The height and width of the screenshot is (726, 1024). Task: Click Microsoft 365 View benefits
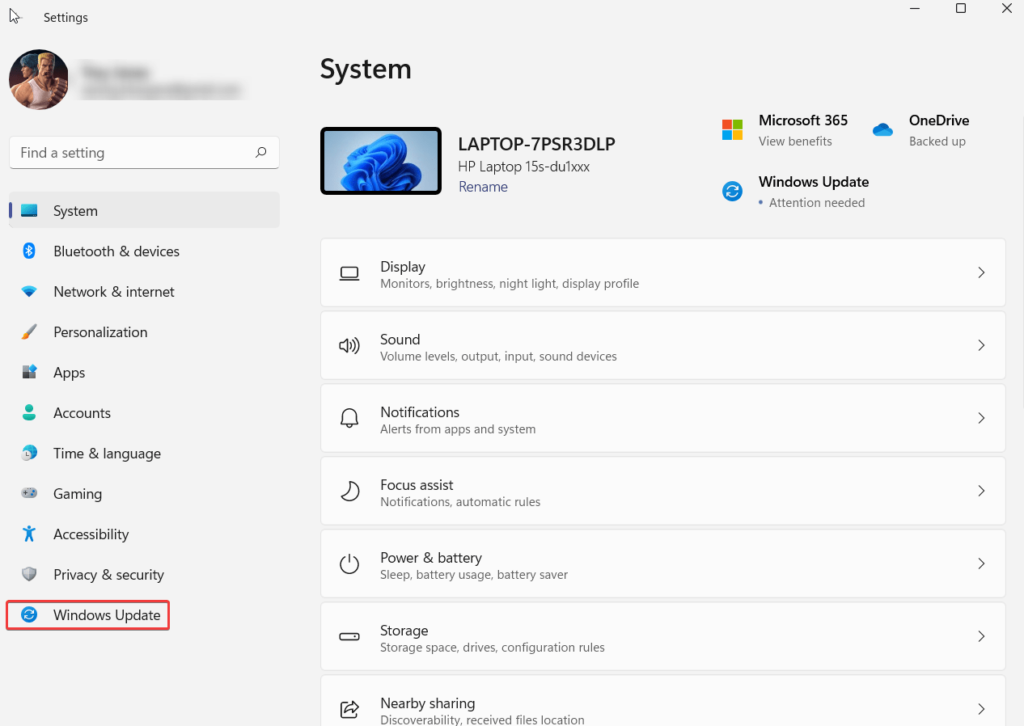(x=795, y=141)
